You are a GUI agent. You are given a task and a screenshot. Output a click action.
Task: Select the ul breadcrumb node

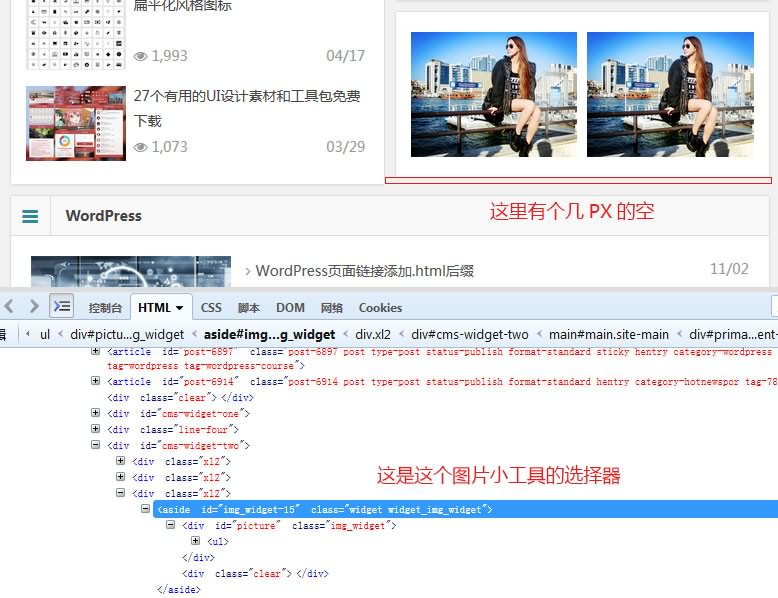(45, 334)
